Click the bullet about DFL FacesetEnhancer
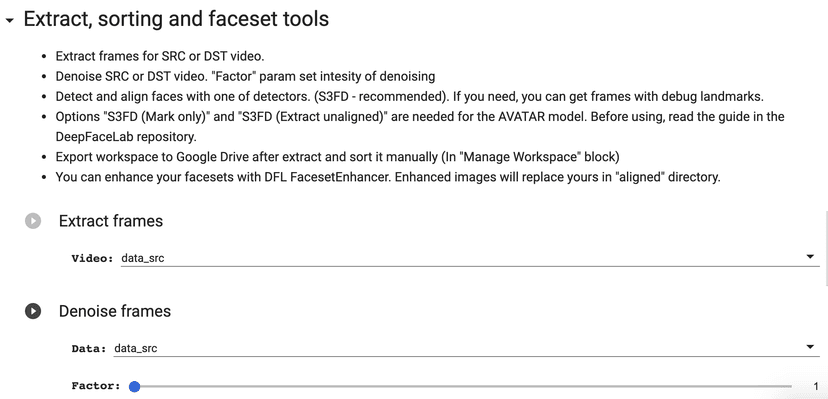This screenshot has height=399, width=828. [388, 177]
